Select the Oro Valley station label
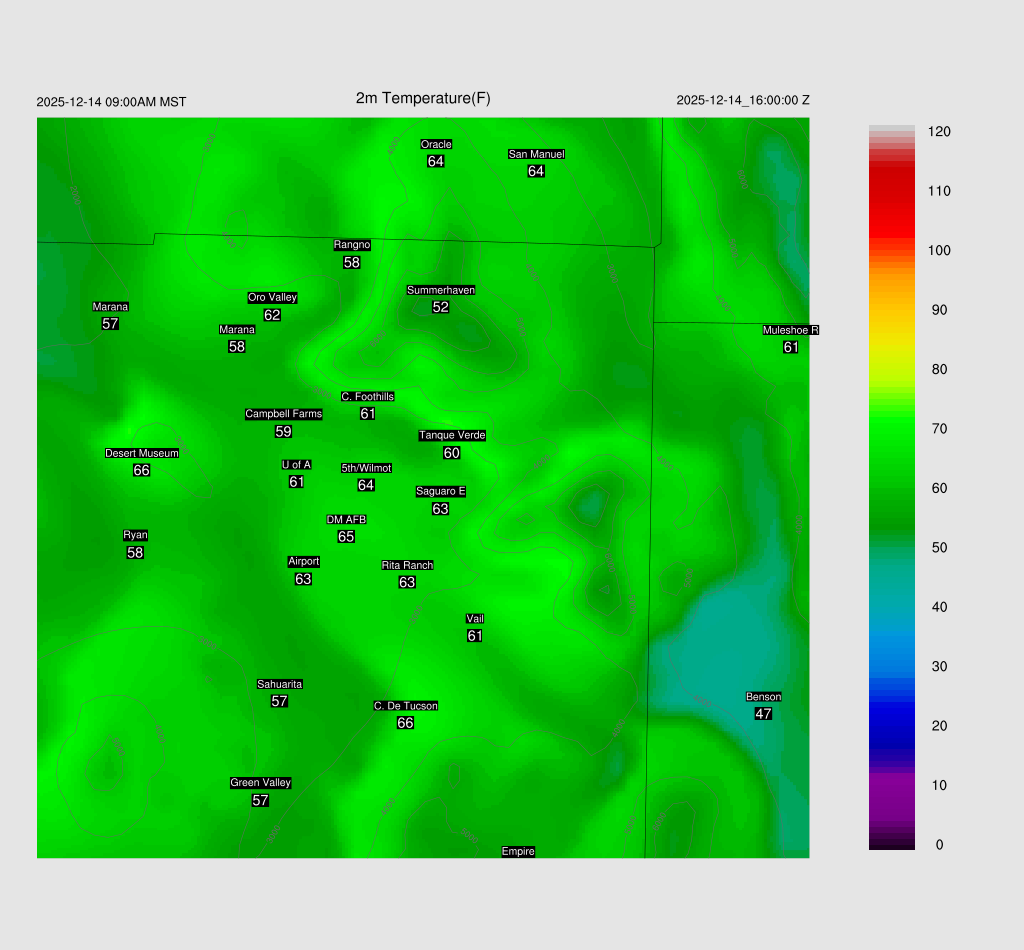Screen dimensions: 1024x950 (272, 298)
